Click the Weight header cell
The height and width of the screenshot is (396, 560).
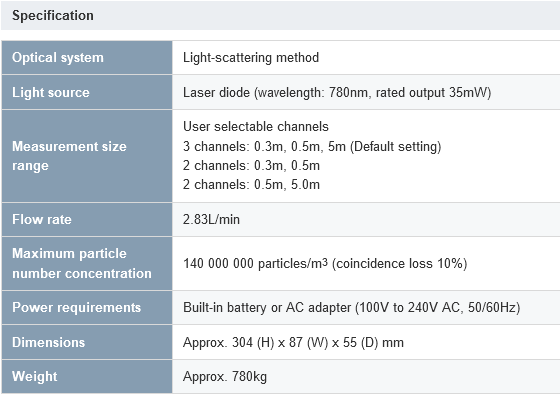(x=87, y=377)
